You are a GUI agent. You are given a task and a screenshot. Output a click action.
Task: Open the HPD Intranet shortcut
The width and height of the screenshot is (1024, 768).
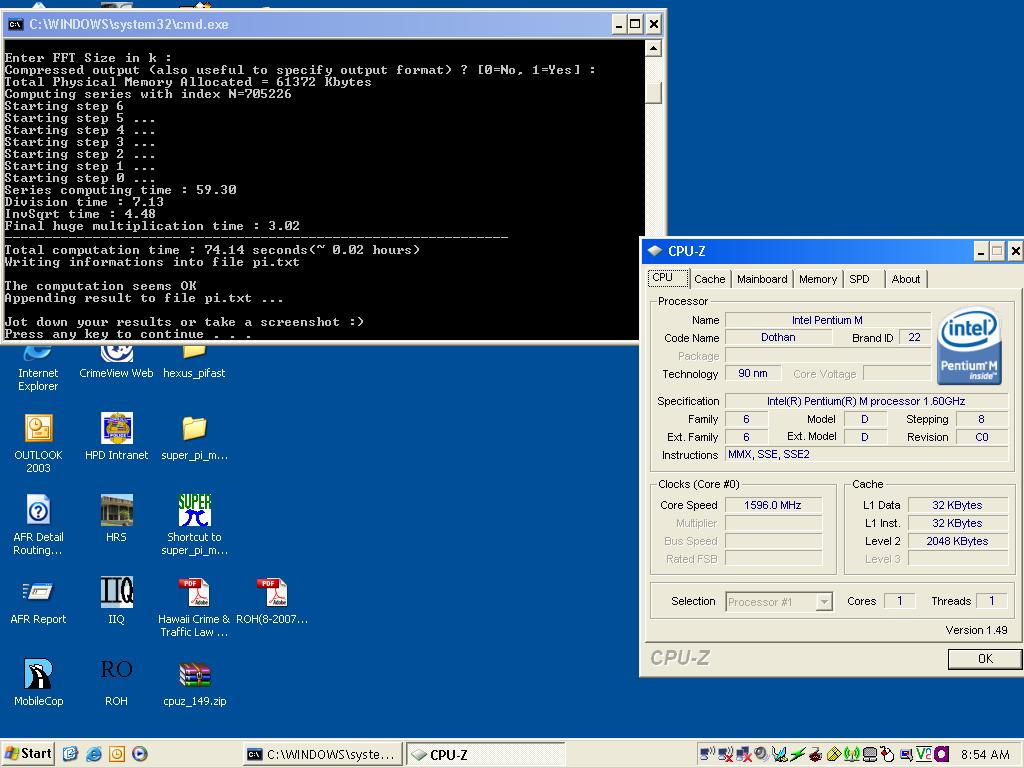116,436
